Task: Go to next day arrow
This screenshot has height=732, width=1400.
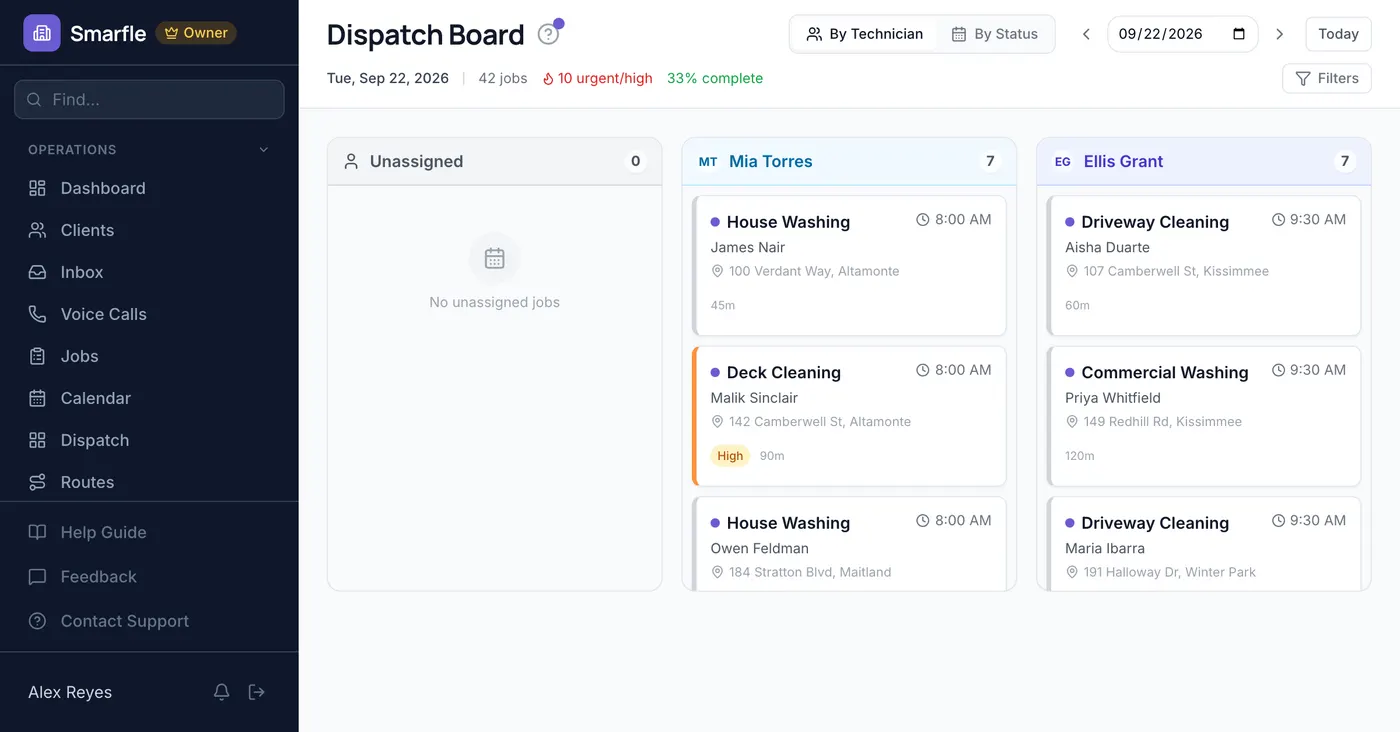Action: (1279, 34)
